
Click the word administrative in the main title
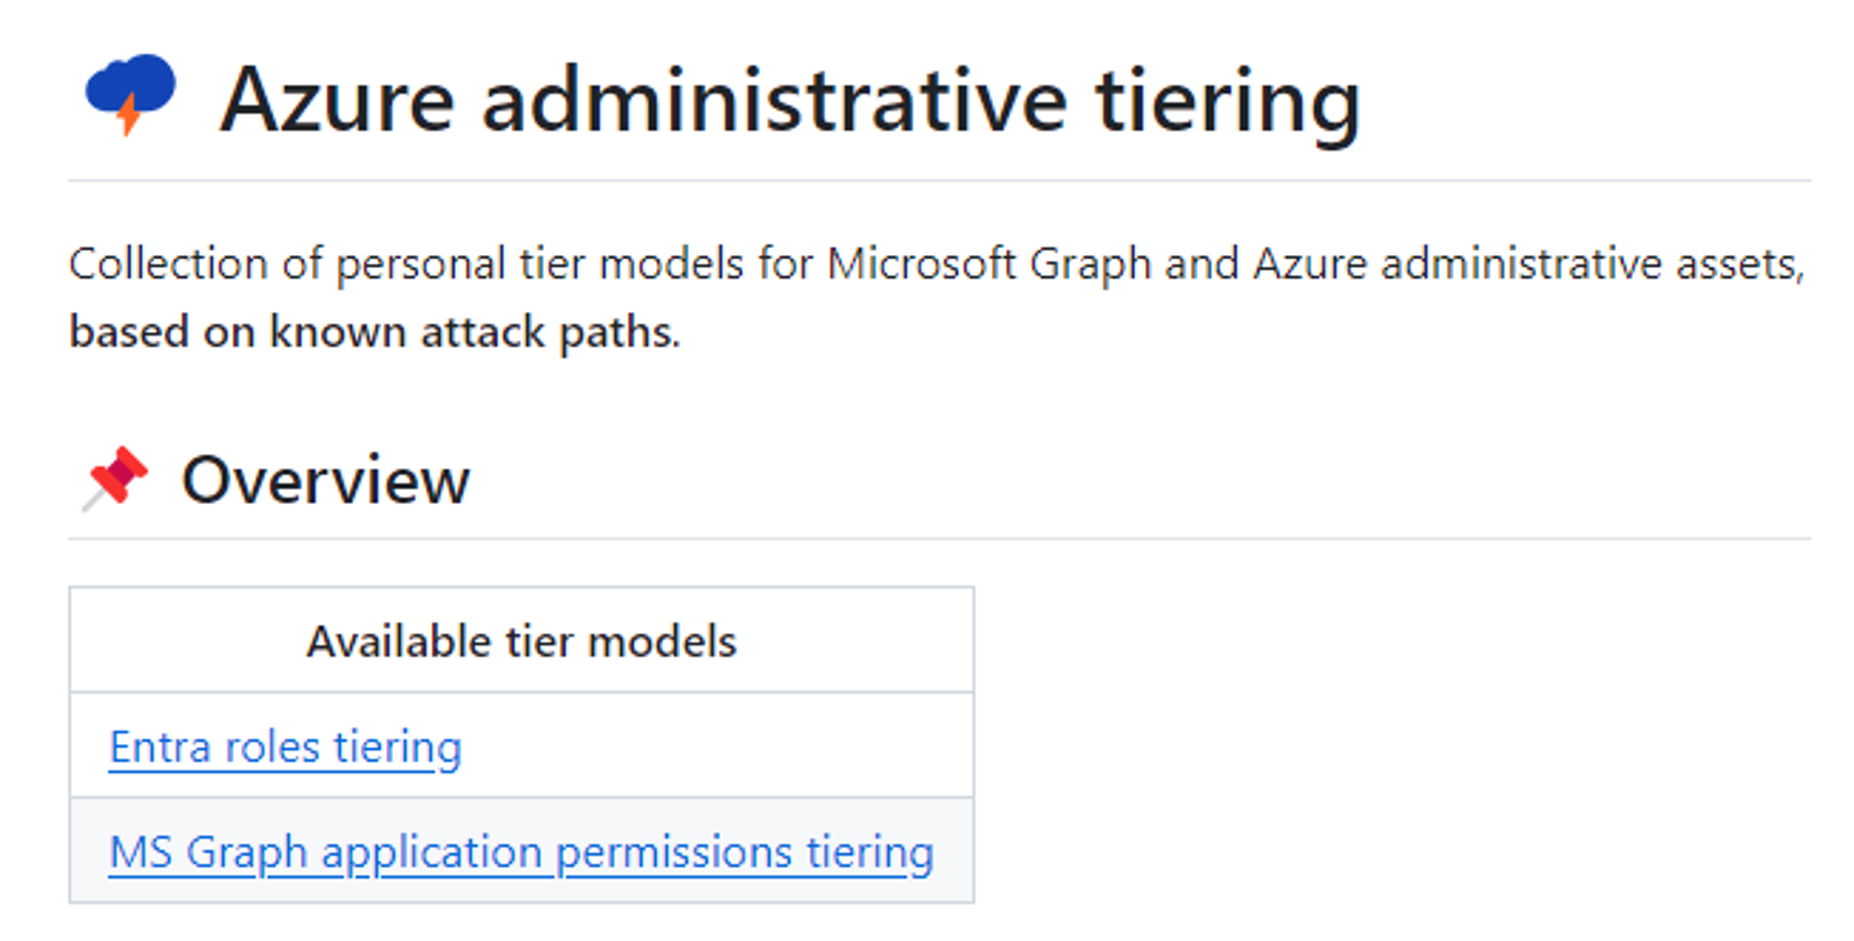point(775,100)
